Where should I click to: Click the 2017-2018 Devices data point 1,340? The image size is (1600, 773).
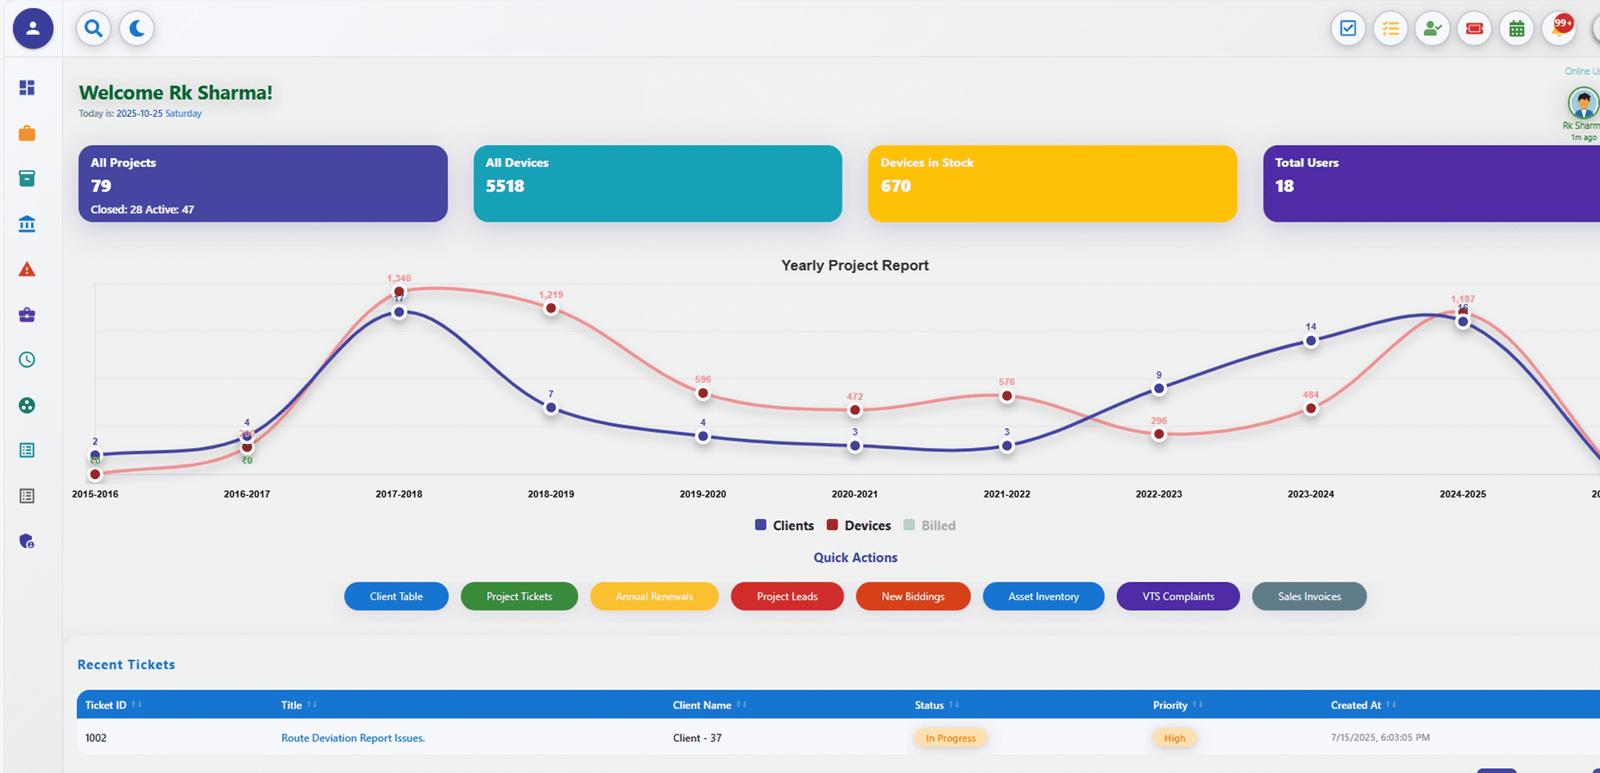(x=399, y=292)
